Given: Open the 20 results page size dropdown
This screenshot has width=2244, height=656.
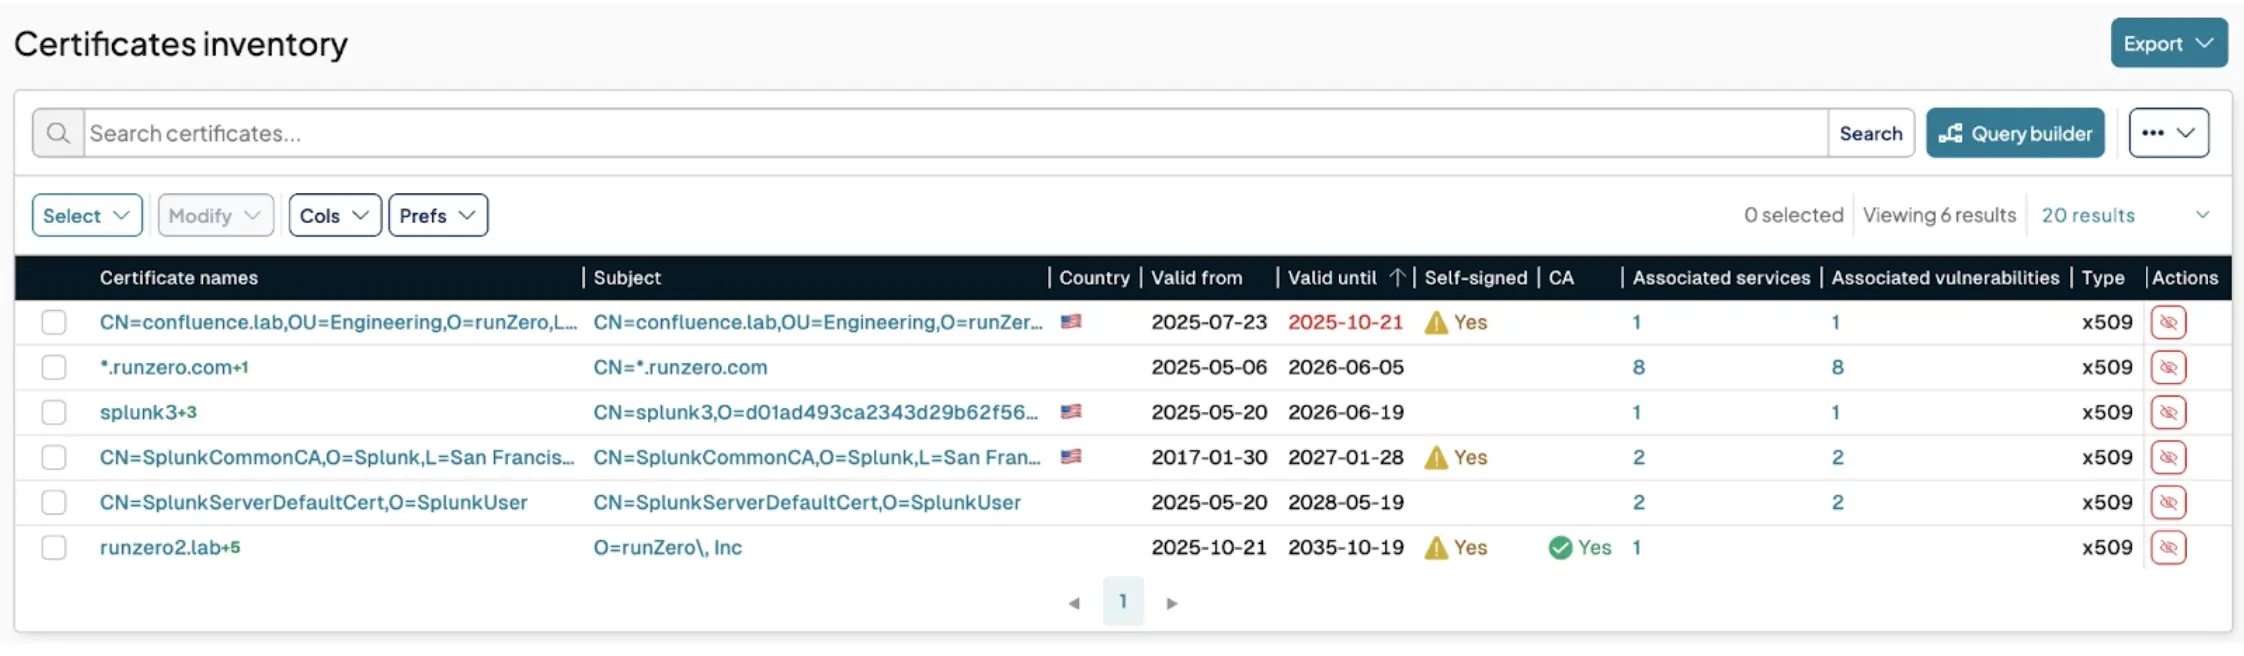Looking at the screenshot, I should [2124, 215].
